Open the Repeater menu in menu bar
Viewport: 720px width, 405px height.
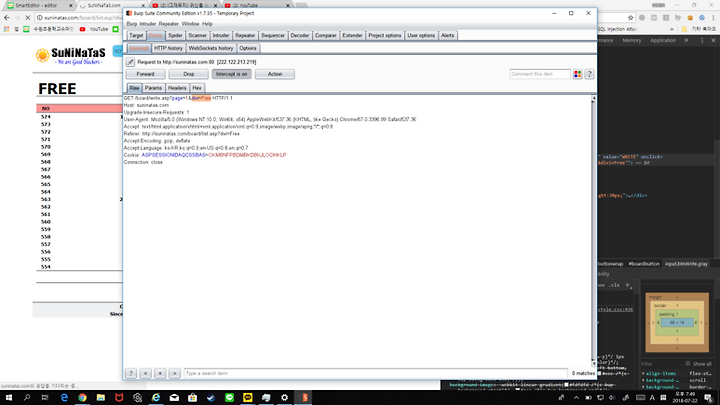(x=169, y=24)
